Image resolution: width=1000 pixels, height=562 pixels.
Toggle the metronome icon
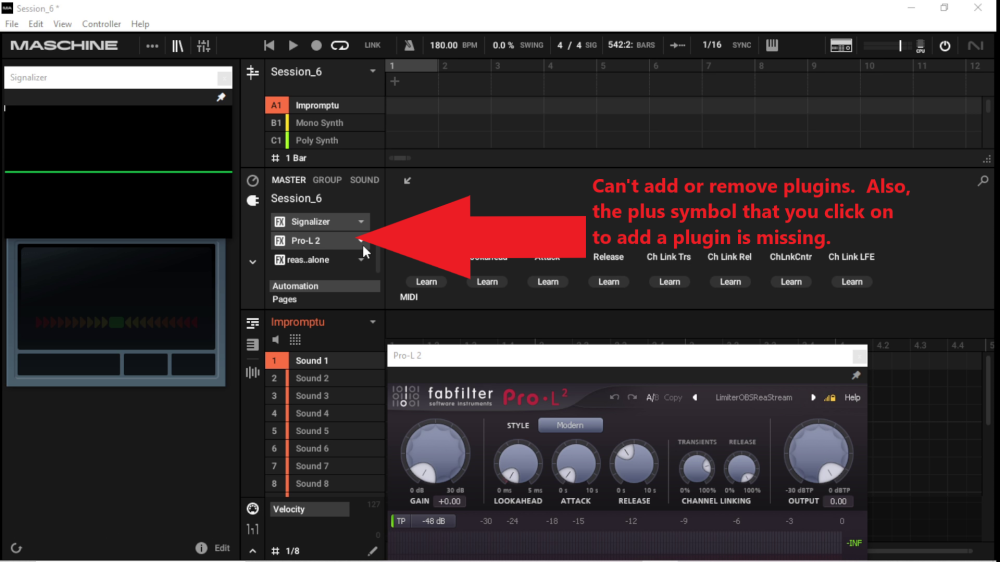[409, 45]
